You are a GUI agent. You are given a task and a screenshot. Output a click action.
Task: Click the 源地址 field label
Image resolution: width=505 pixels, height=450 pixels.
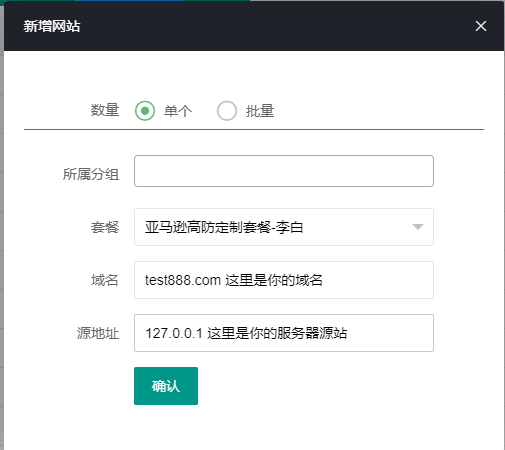[98, 333]
